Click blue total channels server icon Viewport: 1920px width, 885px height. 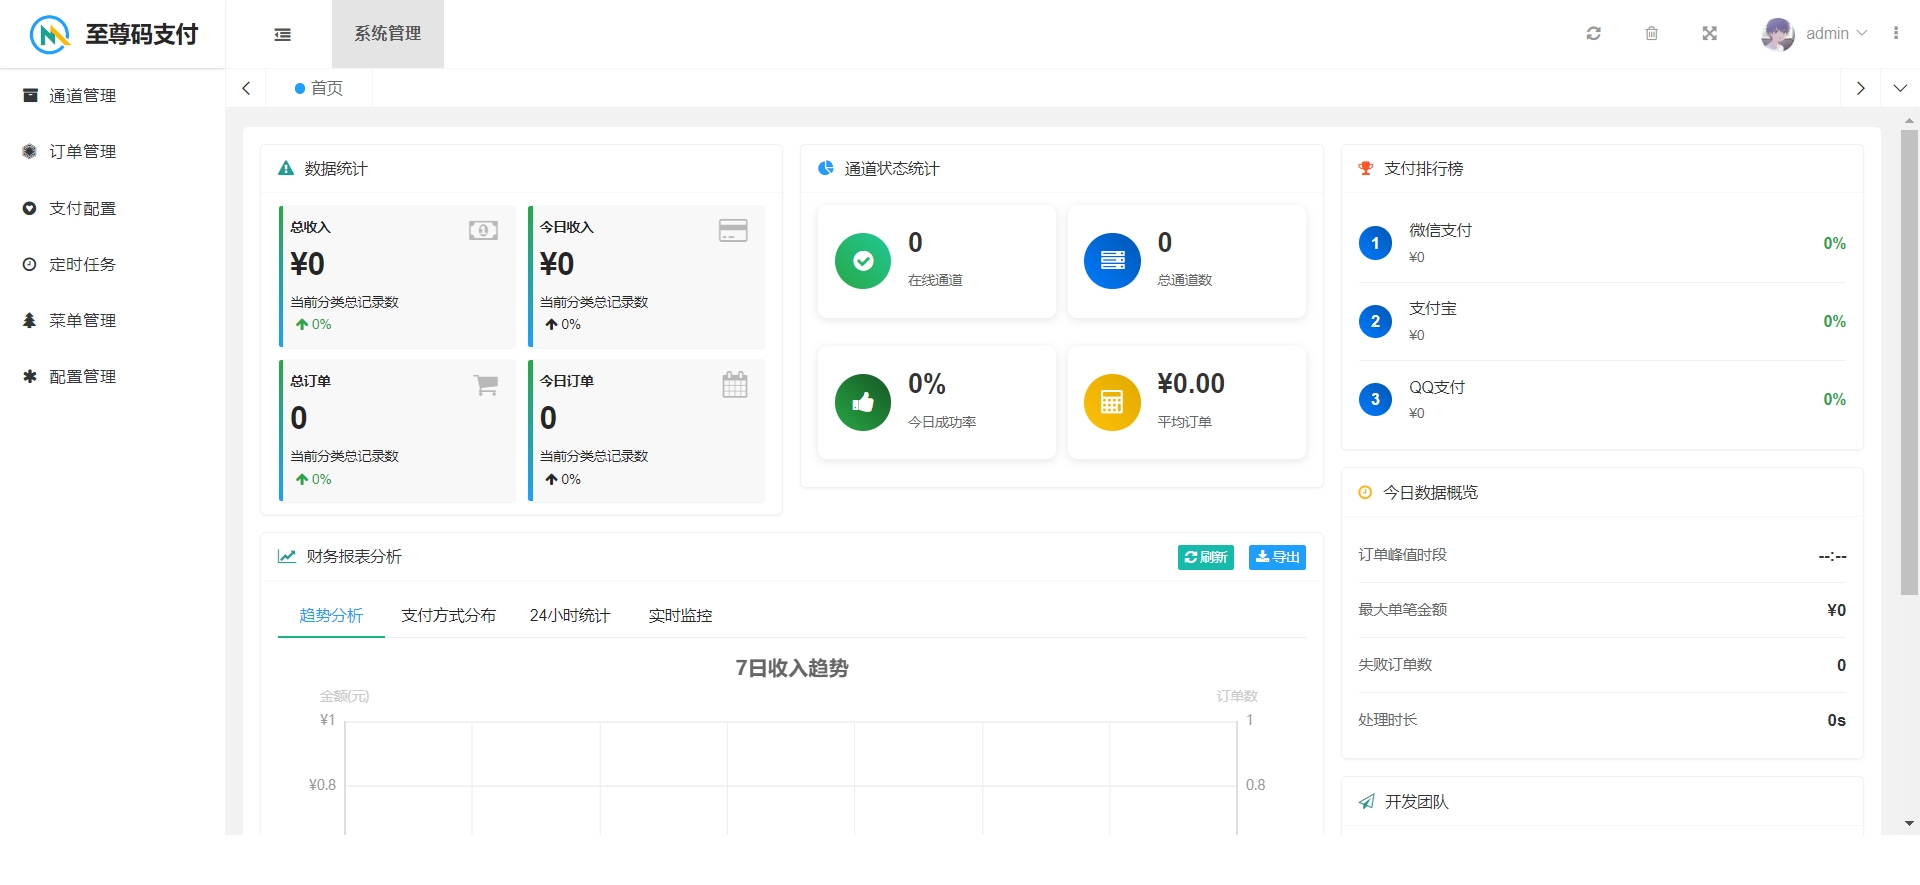(1112, 261)
